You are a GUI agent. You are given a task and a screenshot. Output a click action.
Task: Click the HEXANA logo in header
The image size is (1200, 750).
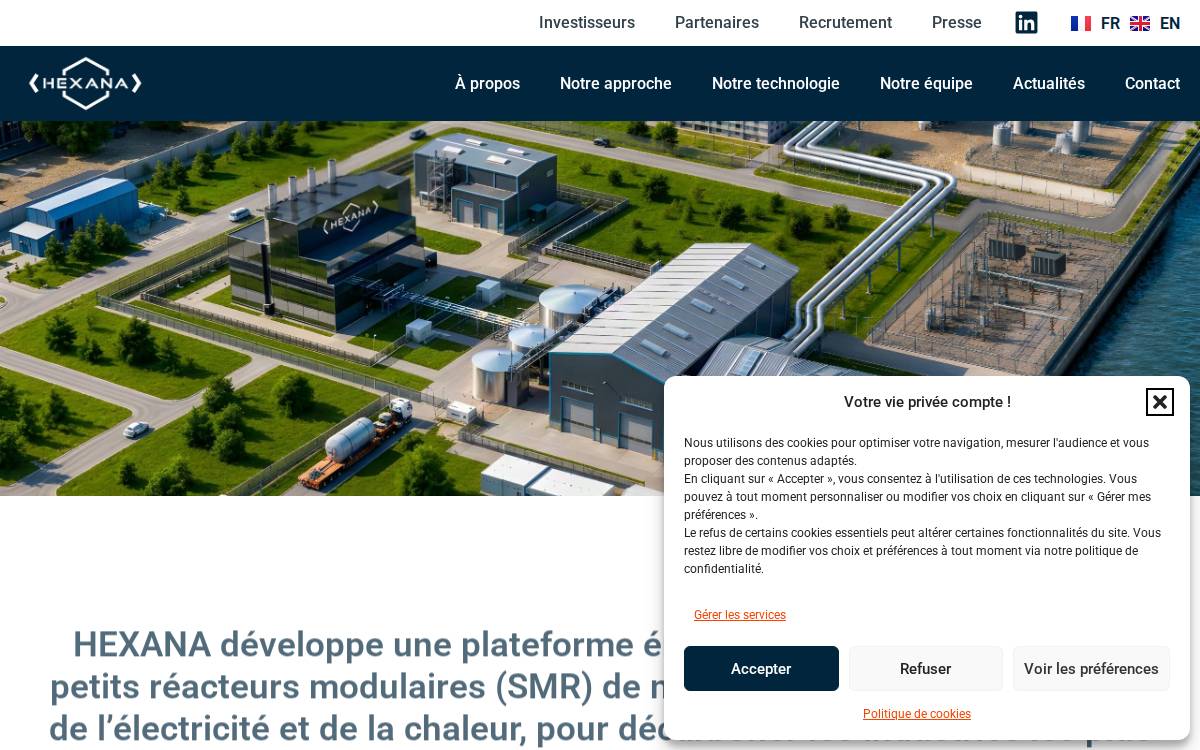click(85, 83)
